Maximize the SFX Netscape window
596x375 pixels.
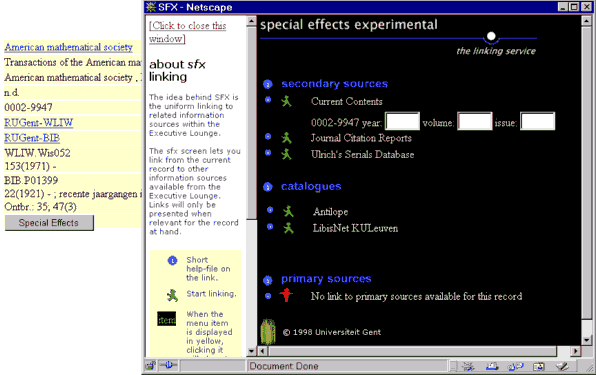[x=574, y=7]
